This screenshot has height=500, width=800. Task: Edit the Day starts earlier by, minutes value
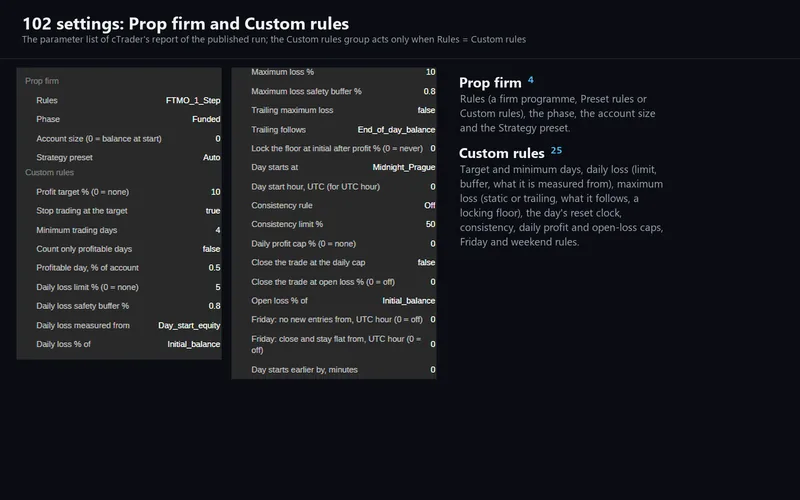pos(433,370)
